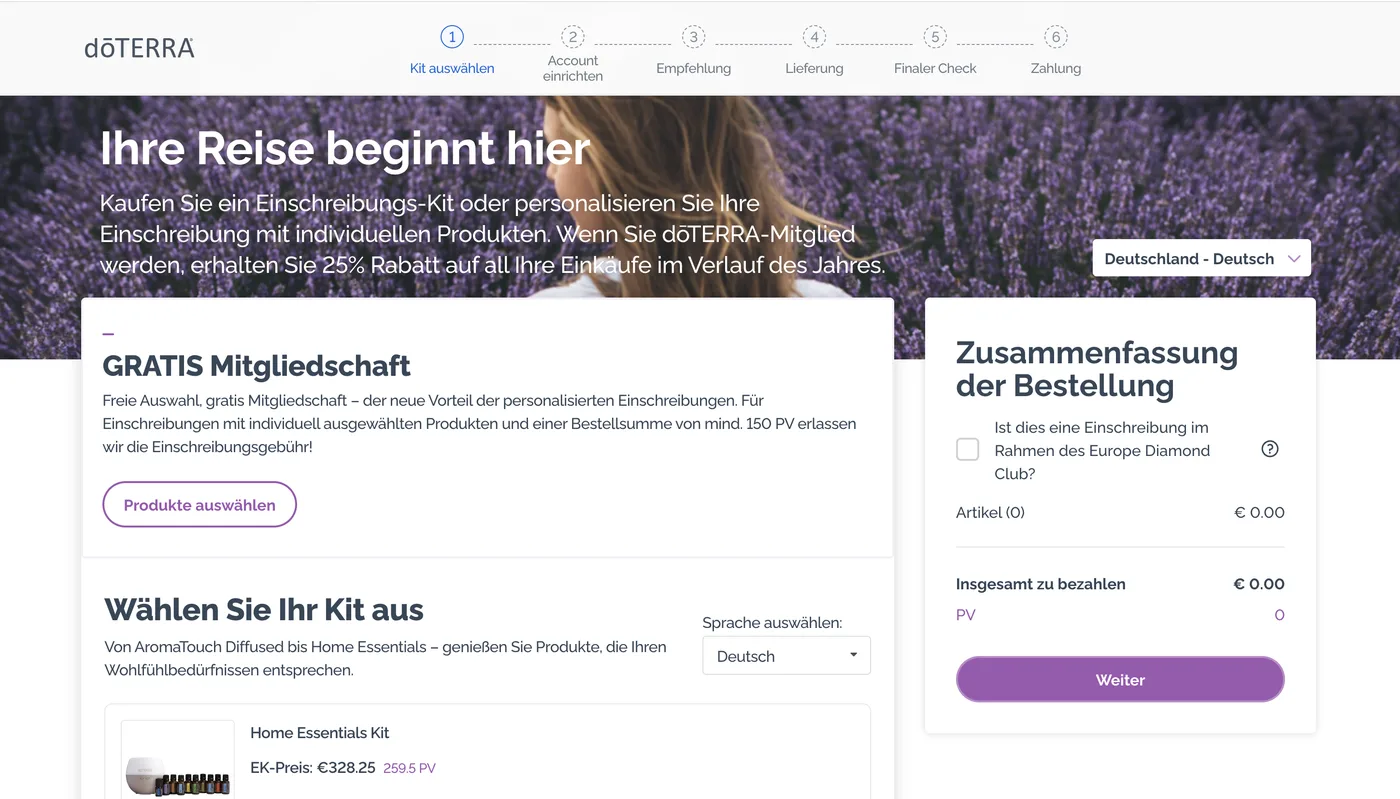
Task: Click the GRATIS Mitgliedschaft heading
Action: coord(257,366)
